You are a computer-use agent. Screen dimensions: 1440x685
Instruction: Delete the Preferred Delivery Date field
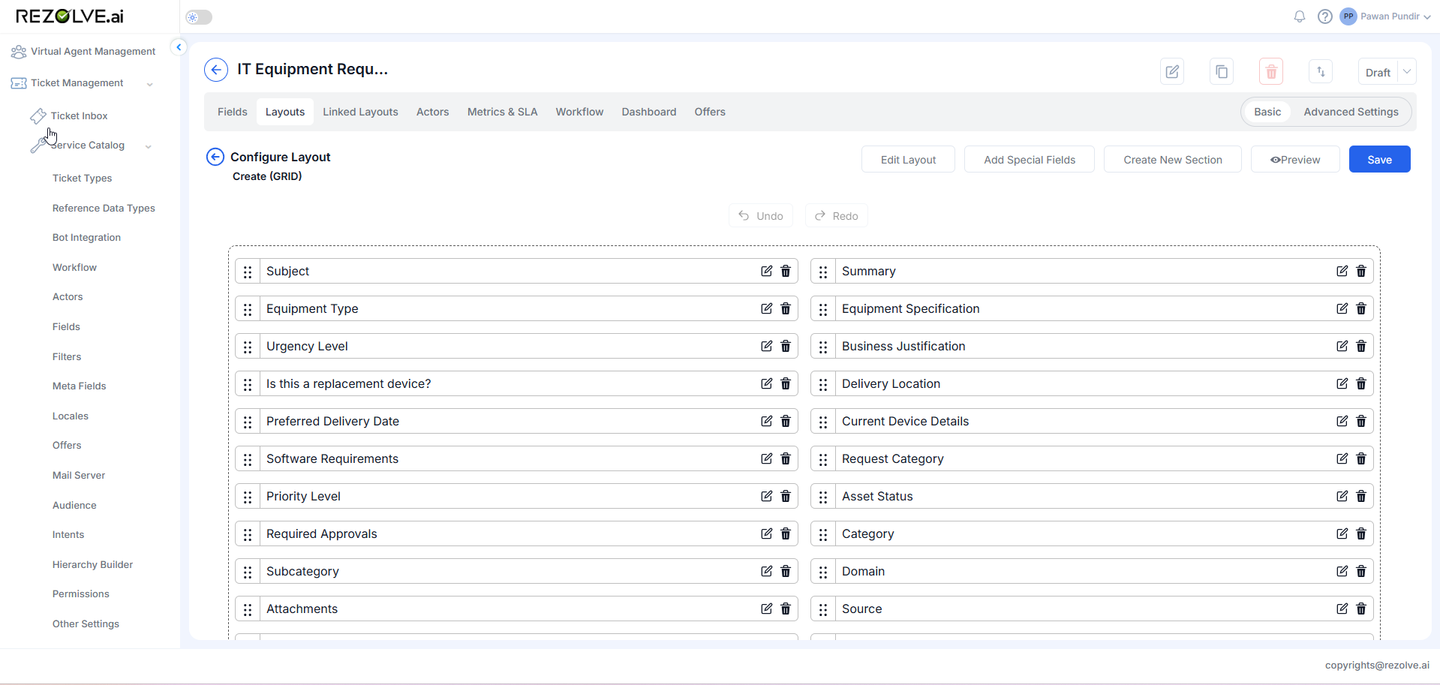tap(786, 421)
